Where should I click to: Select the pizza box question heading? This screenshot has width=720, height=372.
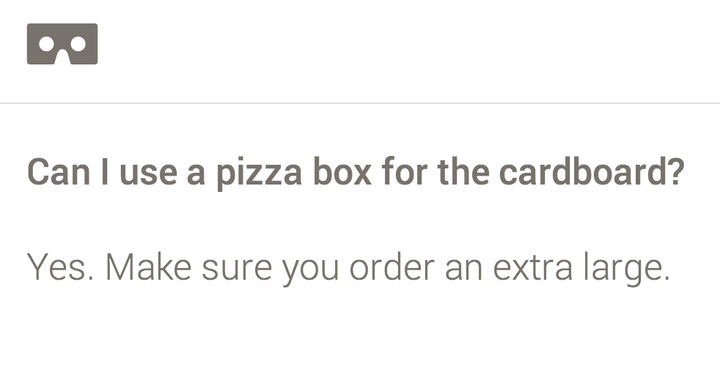(356, 173)
